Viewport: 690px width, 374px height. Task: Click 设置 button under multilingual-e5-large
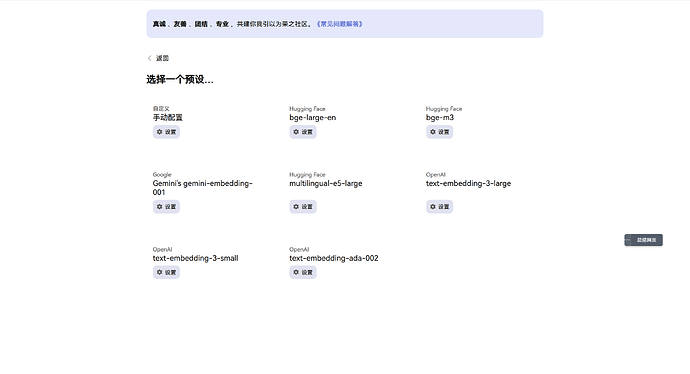pyautogui.click(x=303, y=207)
